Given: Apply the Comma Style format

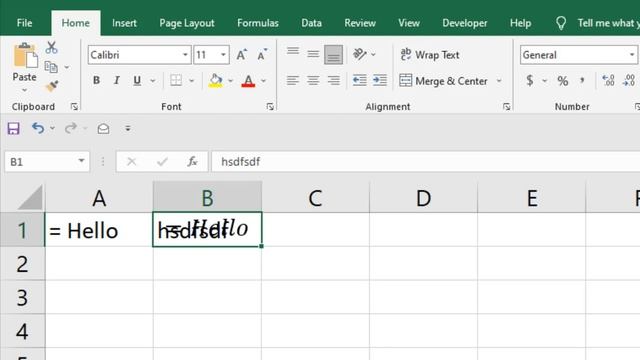Looking at the screenshot, I should [x=582, y=80].
